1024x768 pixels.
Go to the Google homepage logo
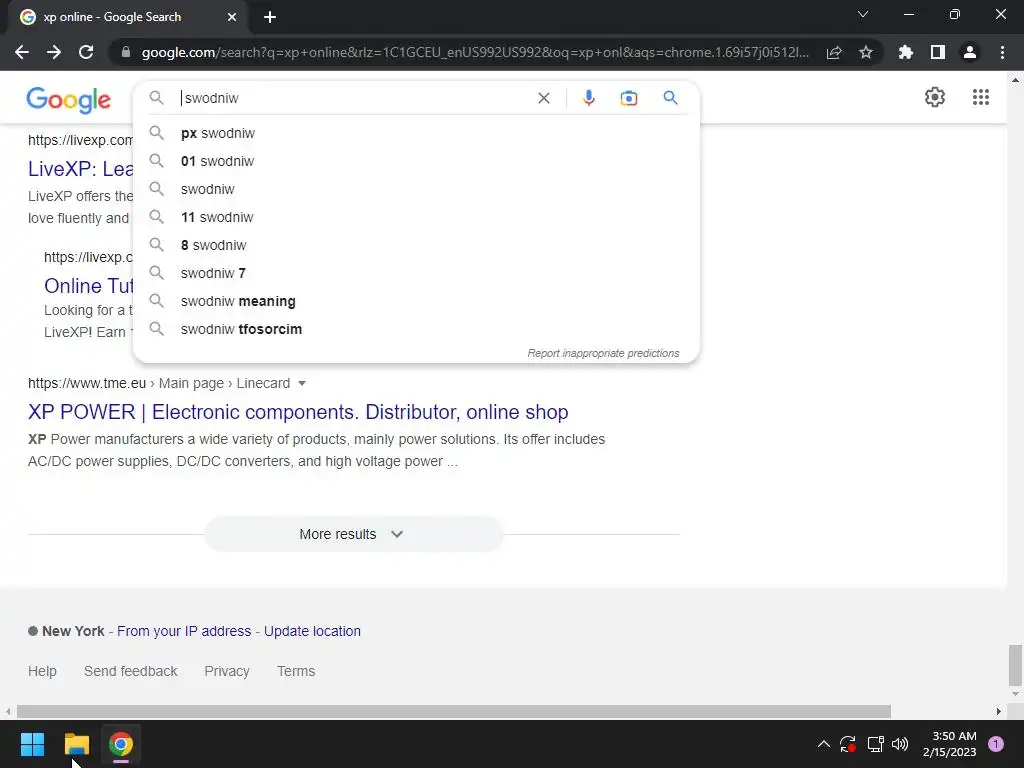click(x=69, y=100)
